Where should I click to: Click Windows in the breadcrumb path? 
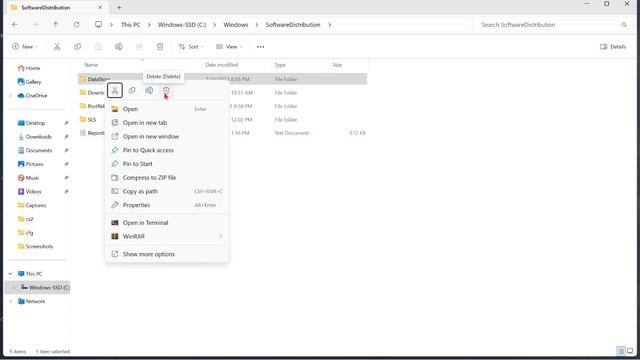pyautogui.click(x=236, y=24)
